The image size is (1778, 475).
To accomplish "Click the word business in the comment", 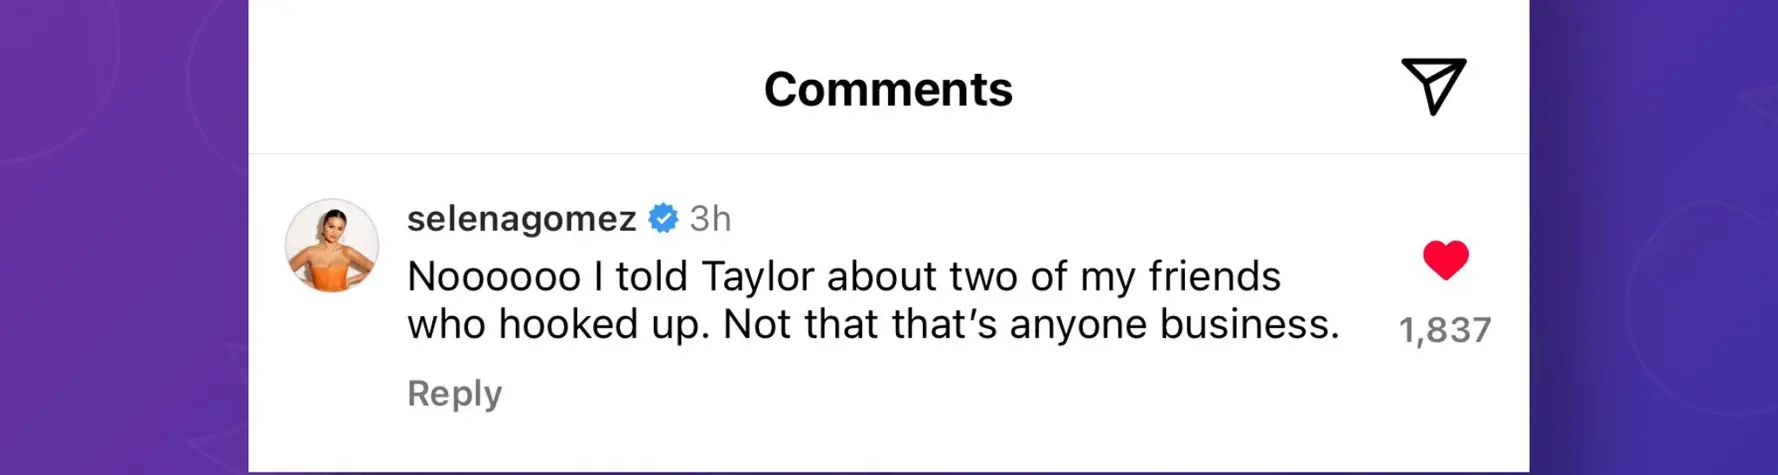I will 1249,324.
